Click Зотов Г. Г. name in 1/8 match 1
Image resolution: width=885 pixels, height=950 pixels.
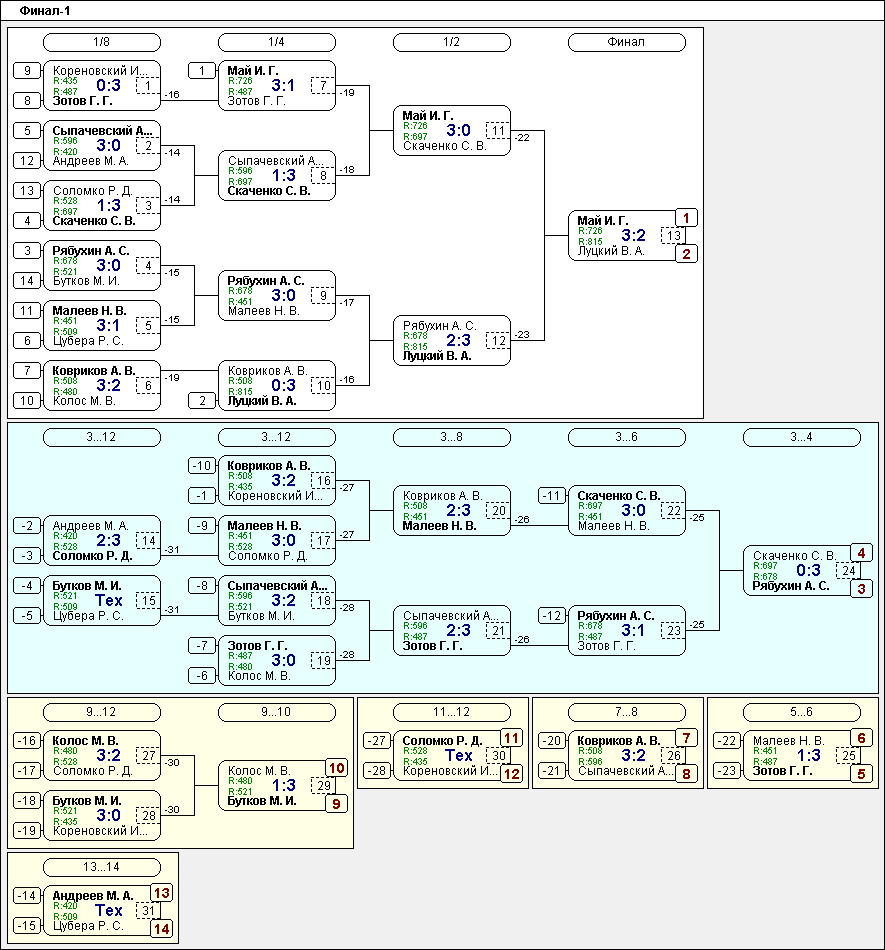(x=82, y=101)
